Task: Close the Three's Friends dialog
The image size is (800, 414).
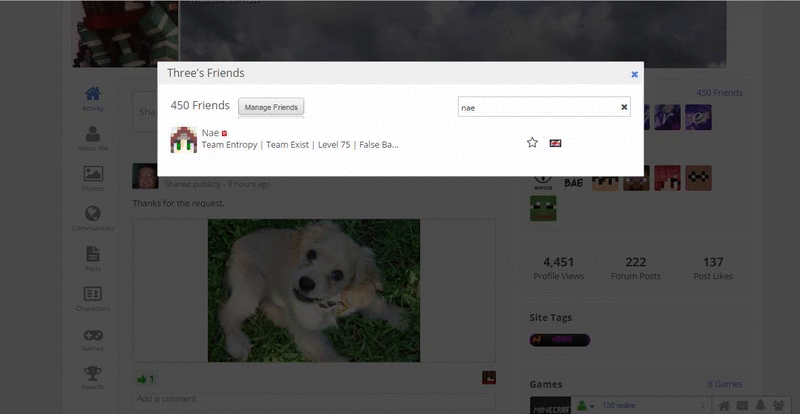Action: point(634,74)
